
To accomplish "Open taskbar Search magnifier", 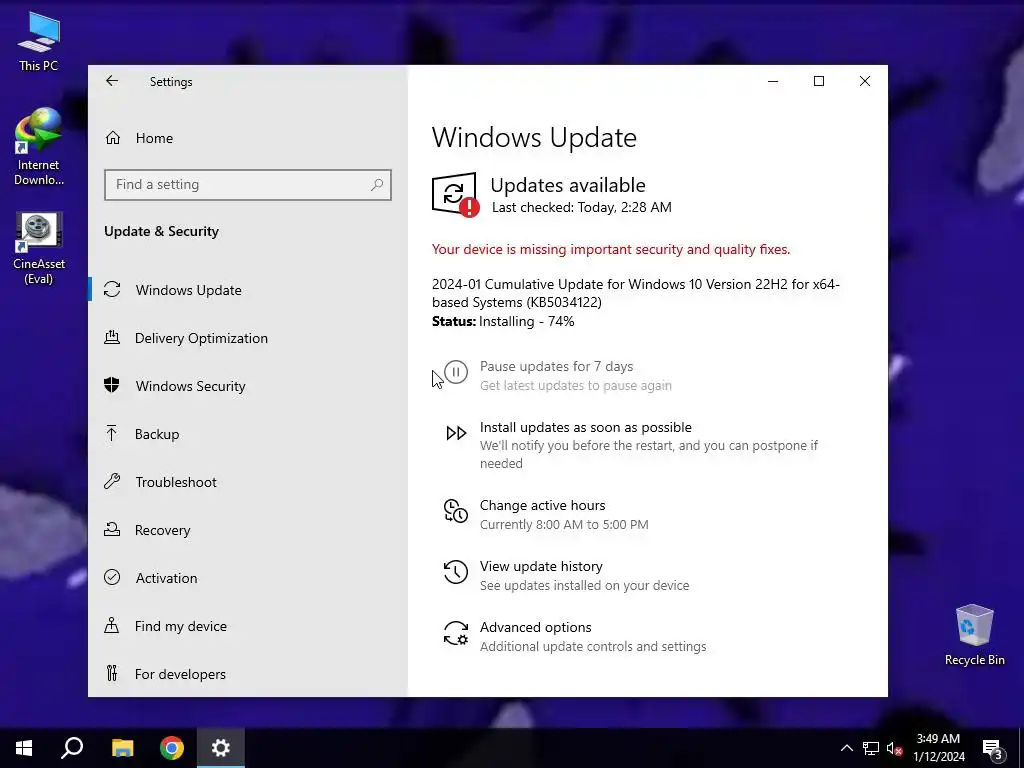I will pyautogui.click(x=72, y=748).
